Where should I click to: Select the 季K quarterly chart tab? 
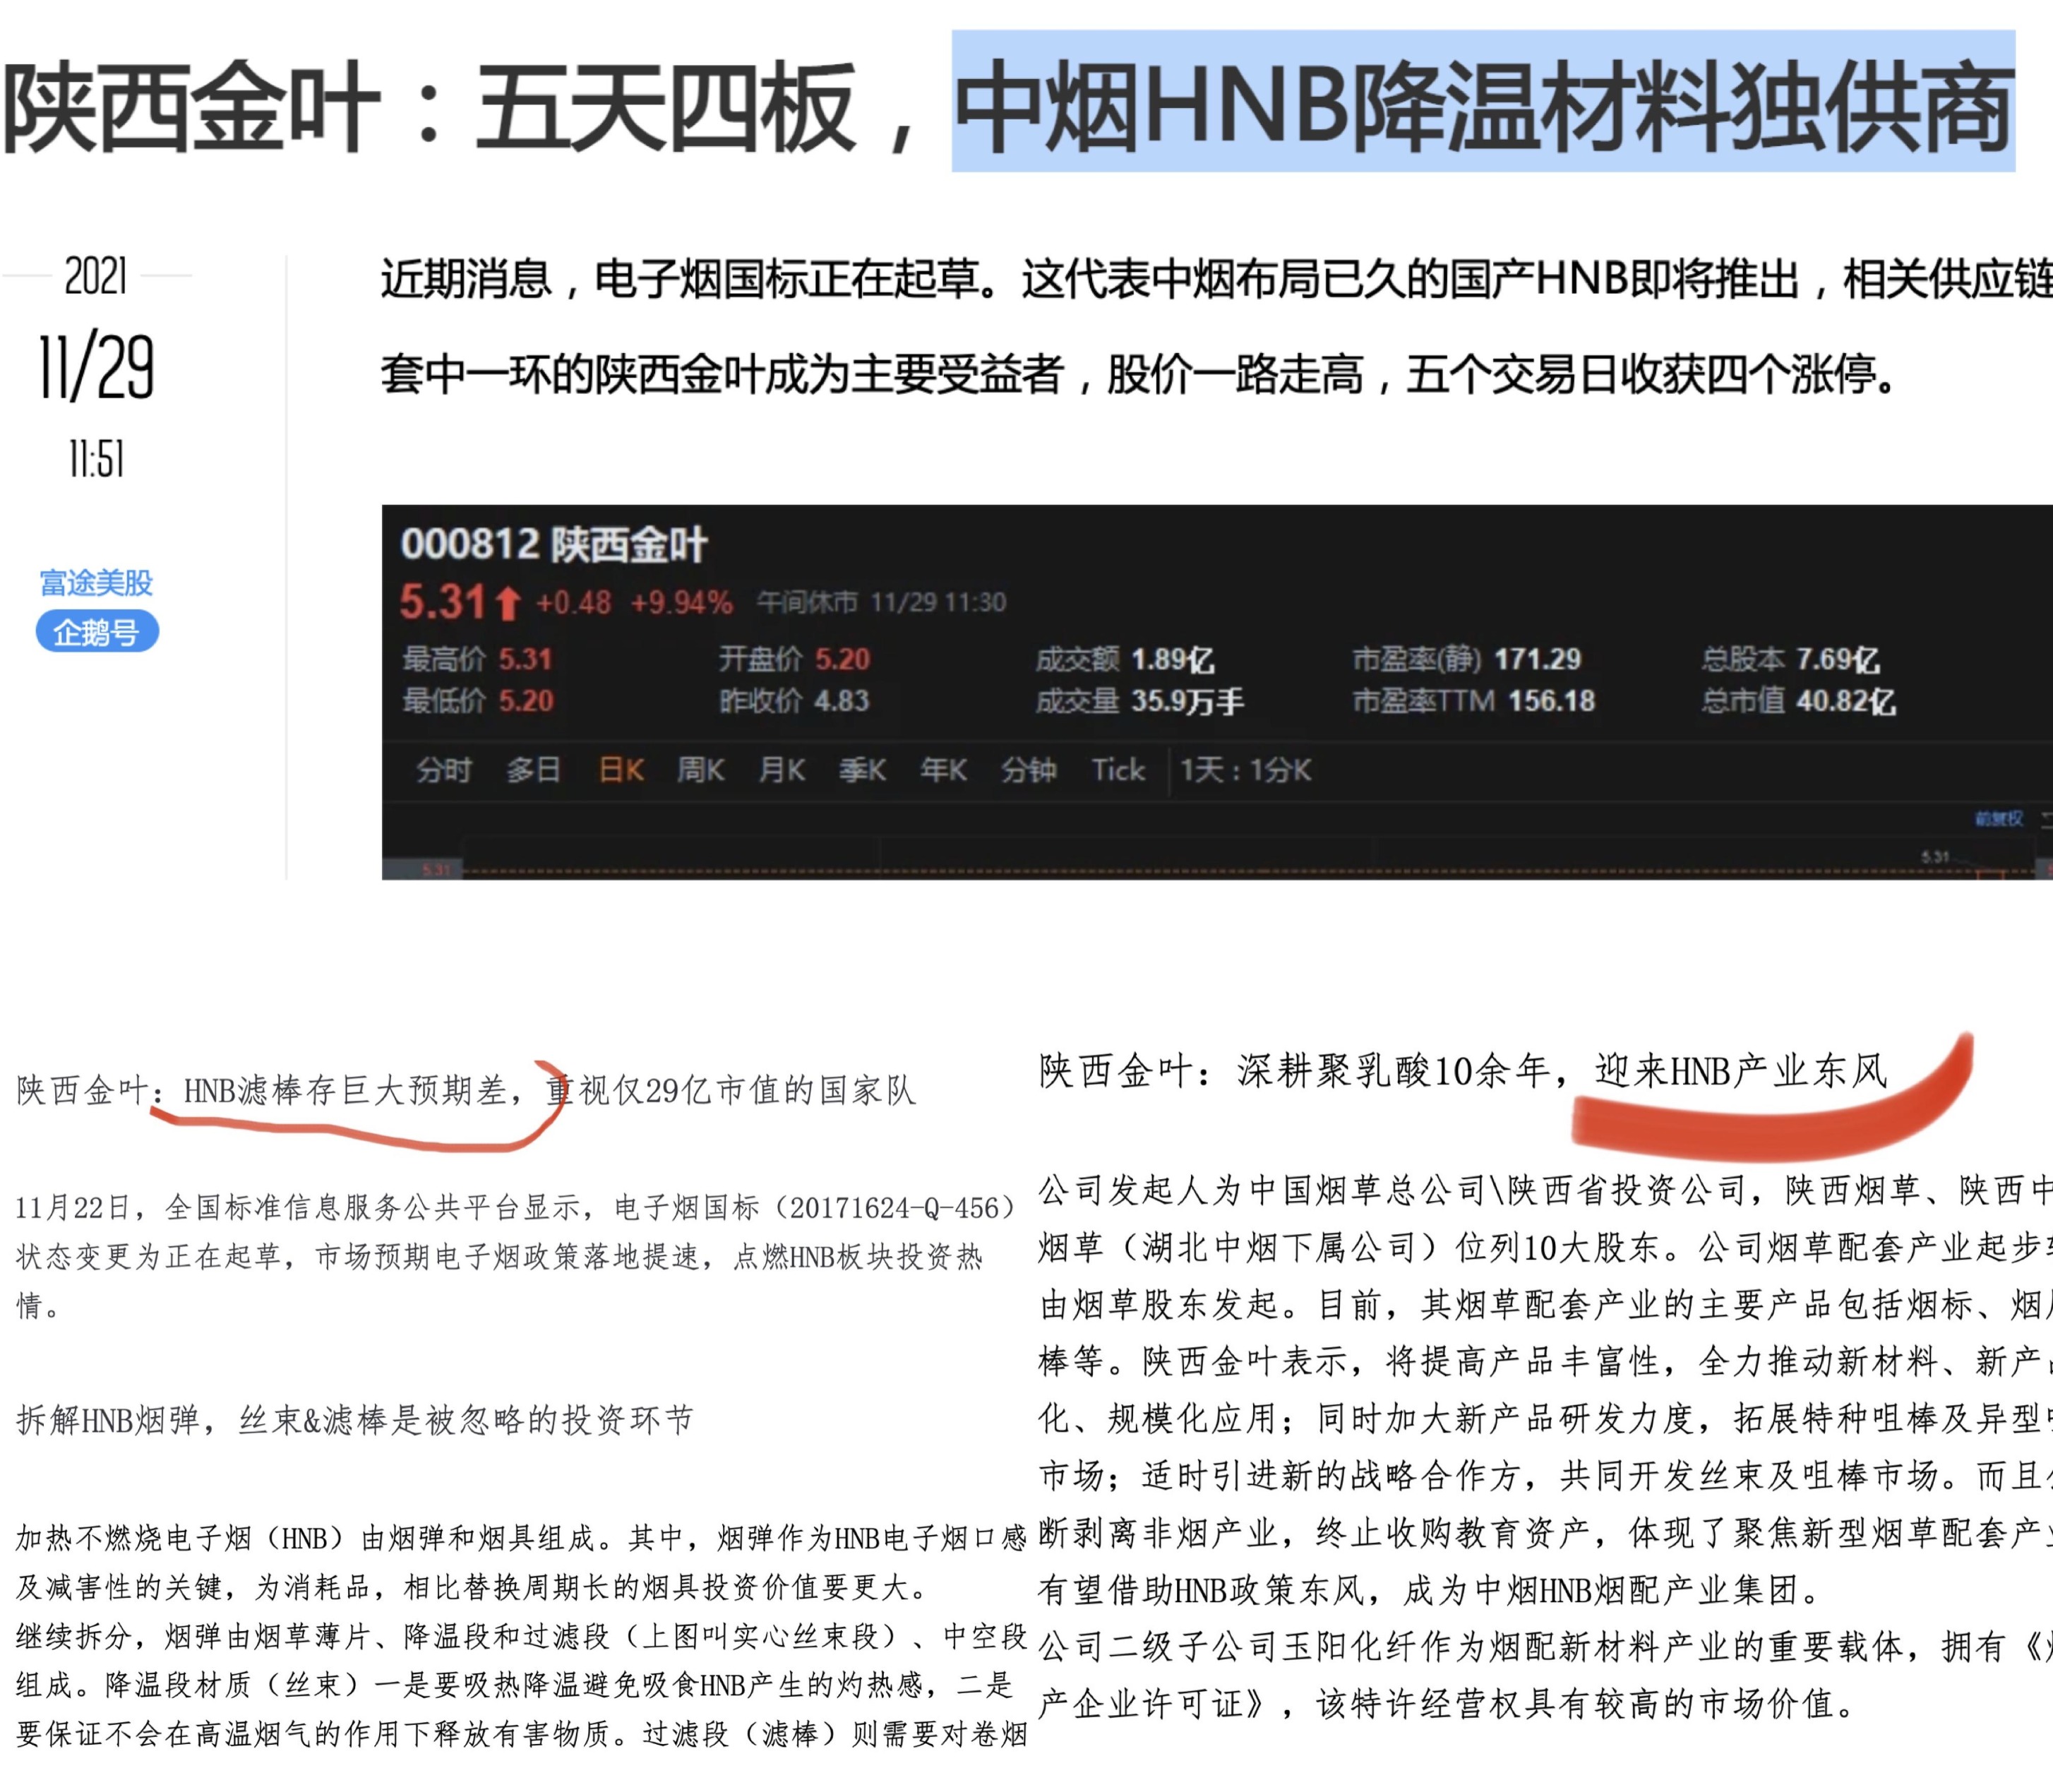pyautogui.click(x=862, y=770)
